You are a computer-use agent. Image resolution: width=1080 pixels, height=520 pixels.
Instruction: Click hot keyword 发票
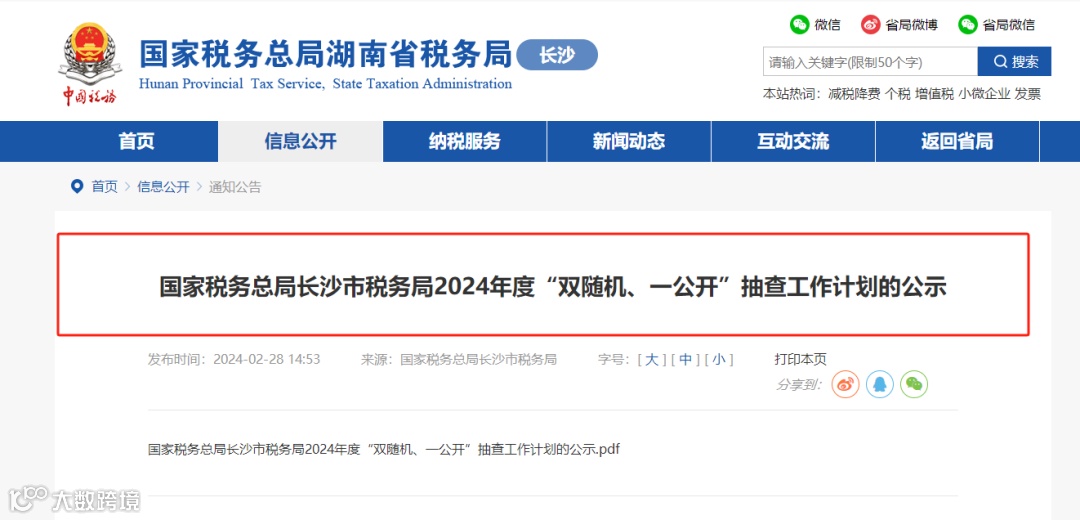1028,94
